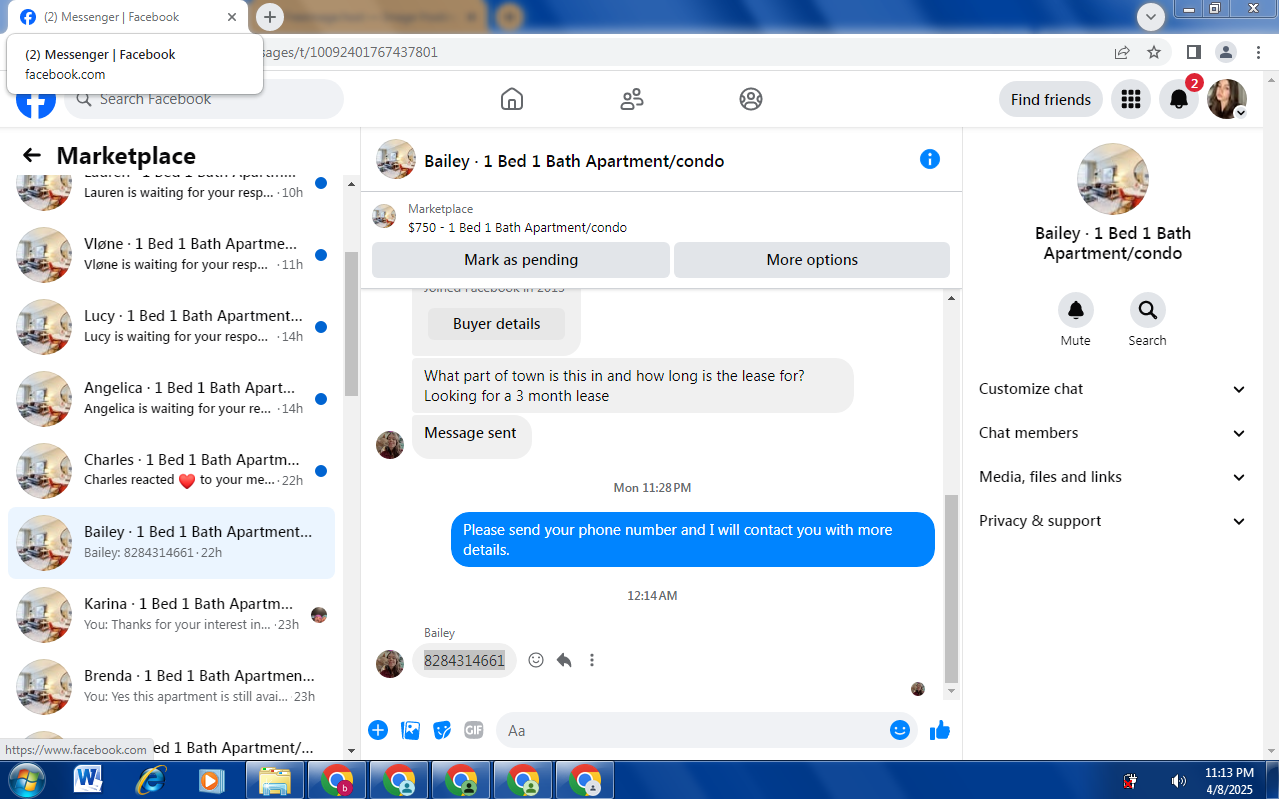This screenshot has height=799, width=1279.
Task: Select Bailey's conversation in the list
Action: tap(171, 543)
